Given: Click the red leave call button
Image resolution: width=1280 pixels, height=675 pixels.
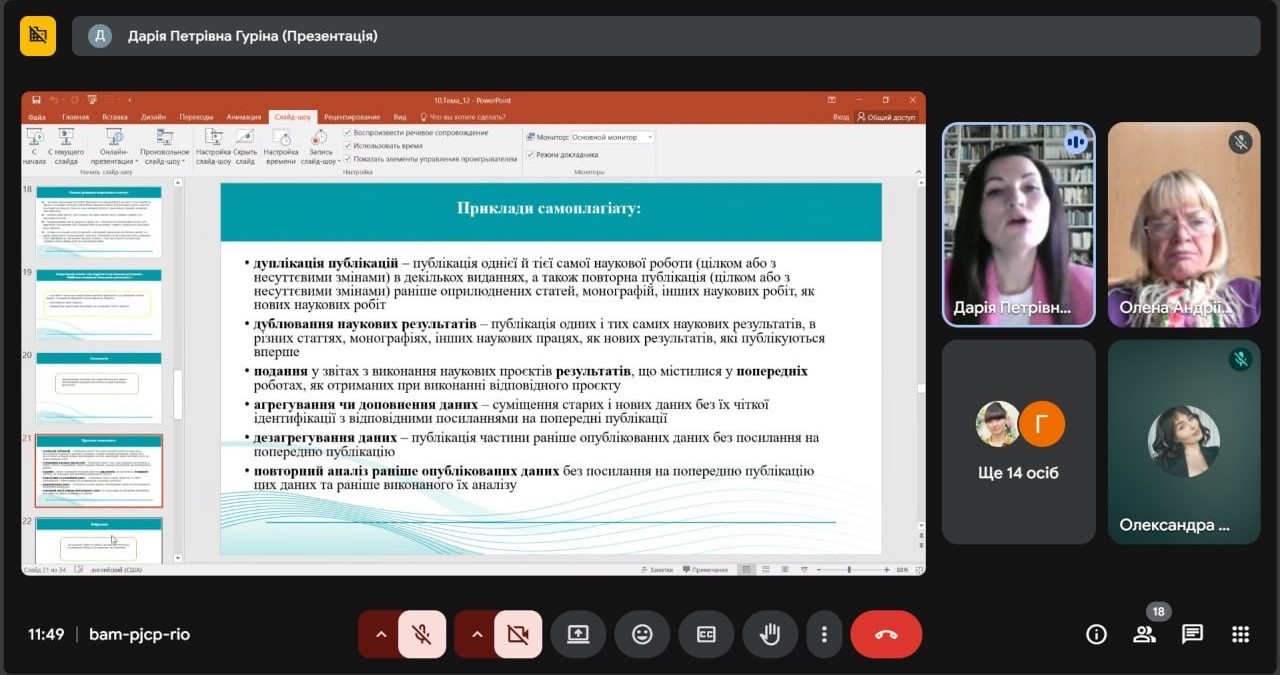Looking at the screenshot, I should pyautogui.click(x=885, y=634).
